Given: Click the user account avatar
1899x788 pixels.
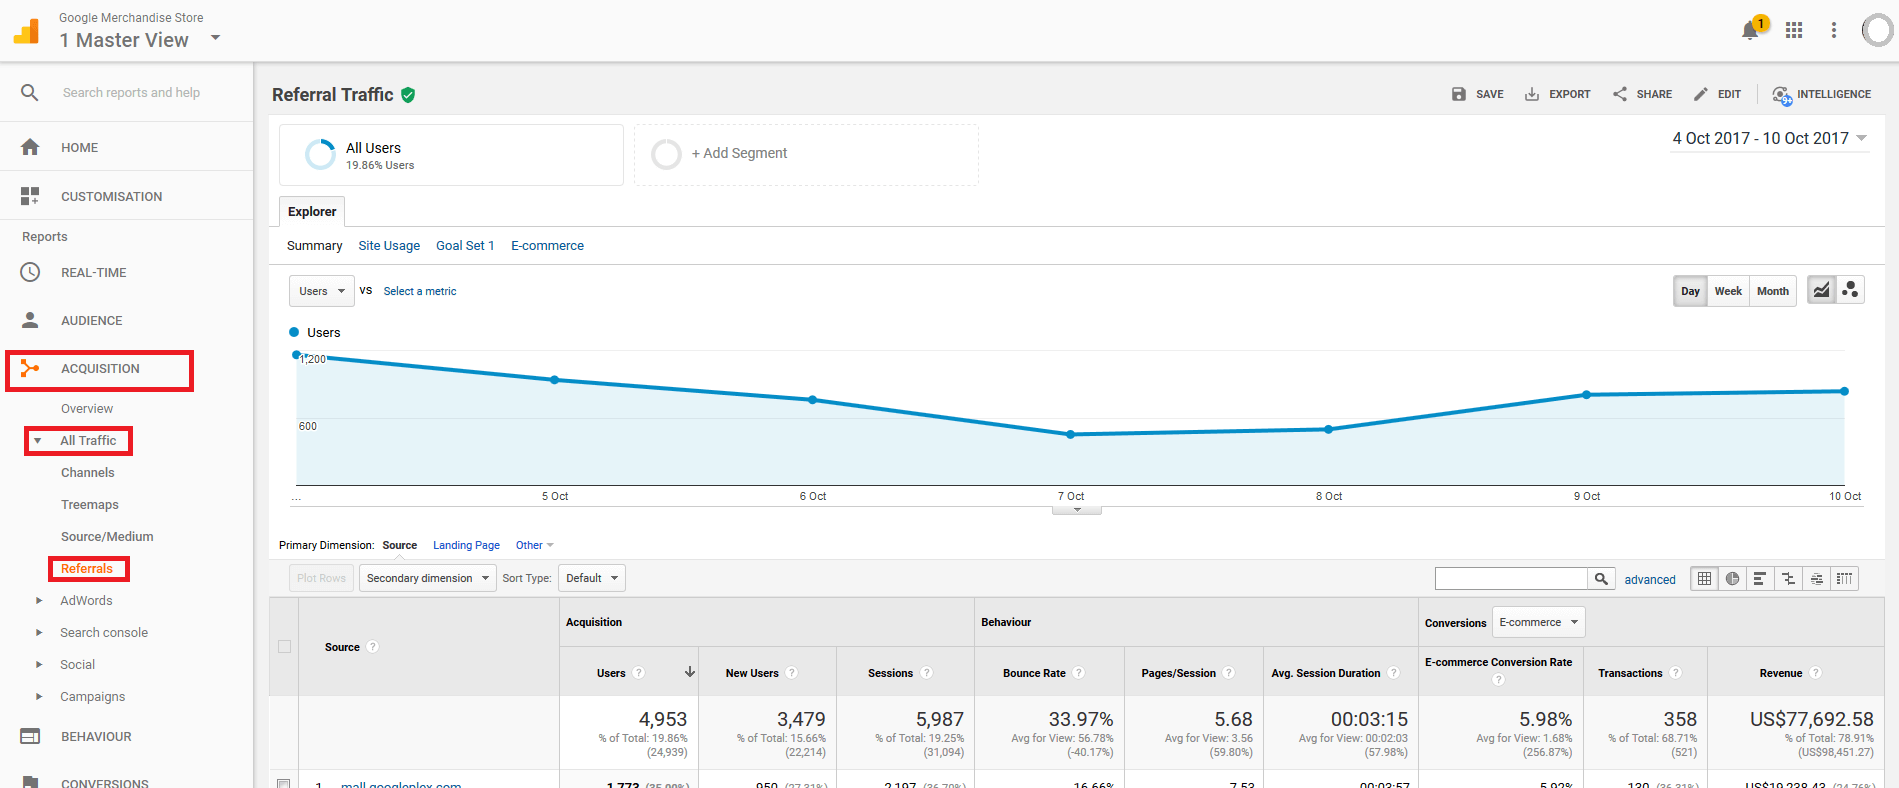Looking at the screenshot, I should point(1877,30).
